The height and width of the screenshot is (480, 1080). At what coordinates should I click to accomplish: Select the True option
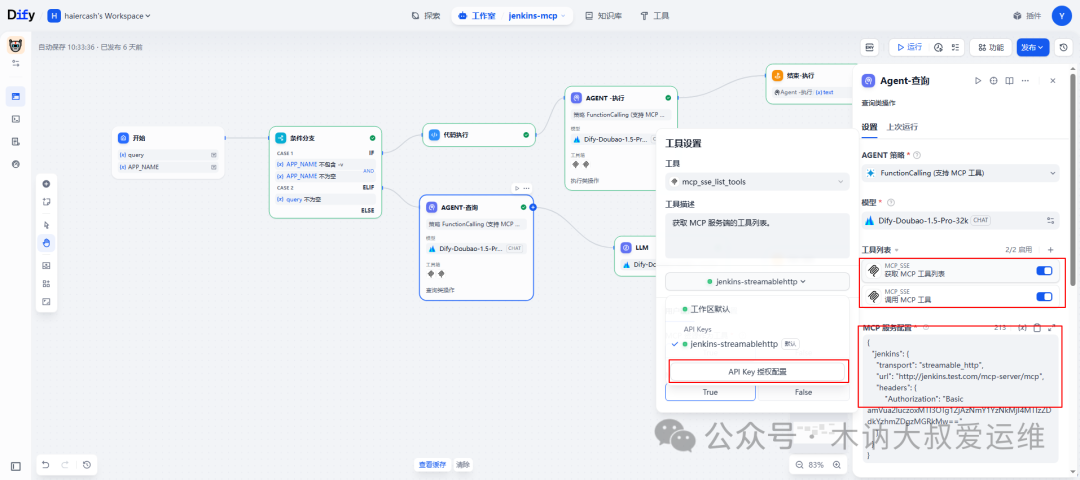pos(710,392)
